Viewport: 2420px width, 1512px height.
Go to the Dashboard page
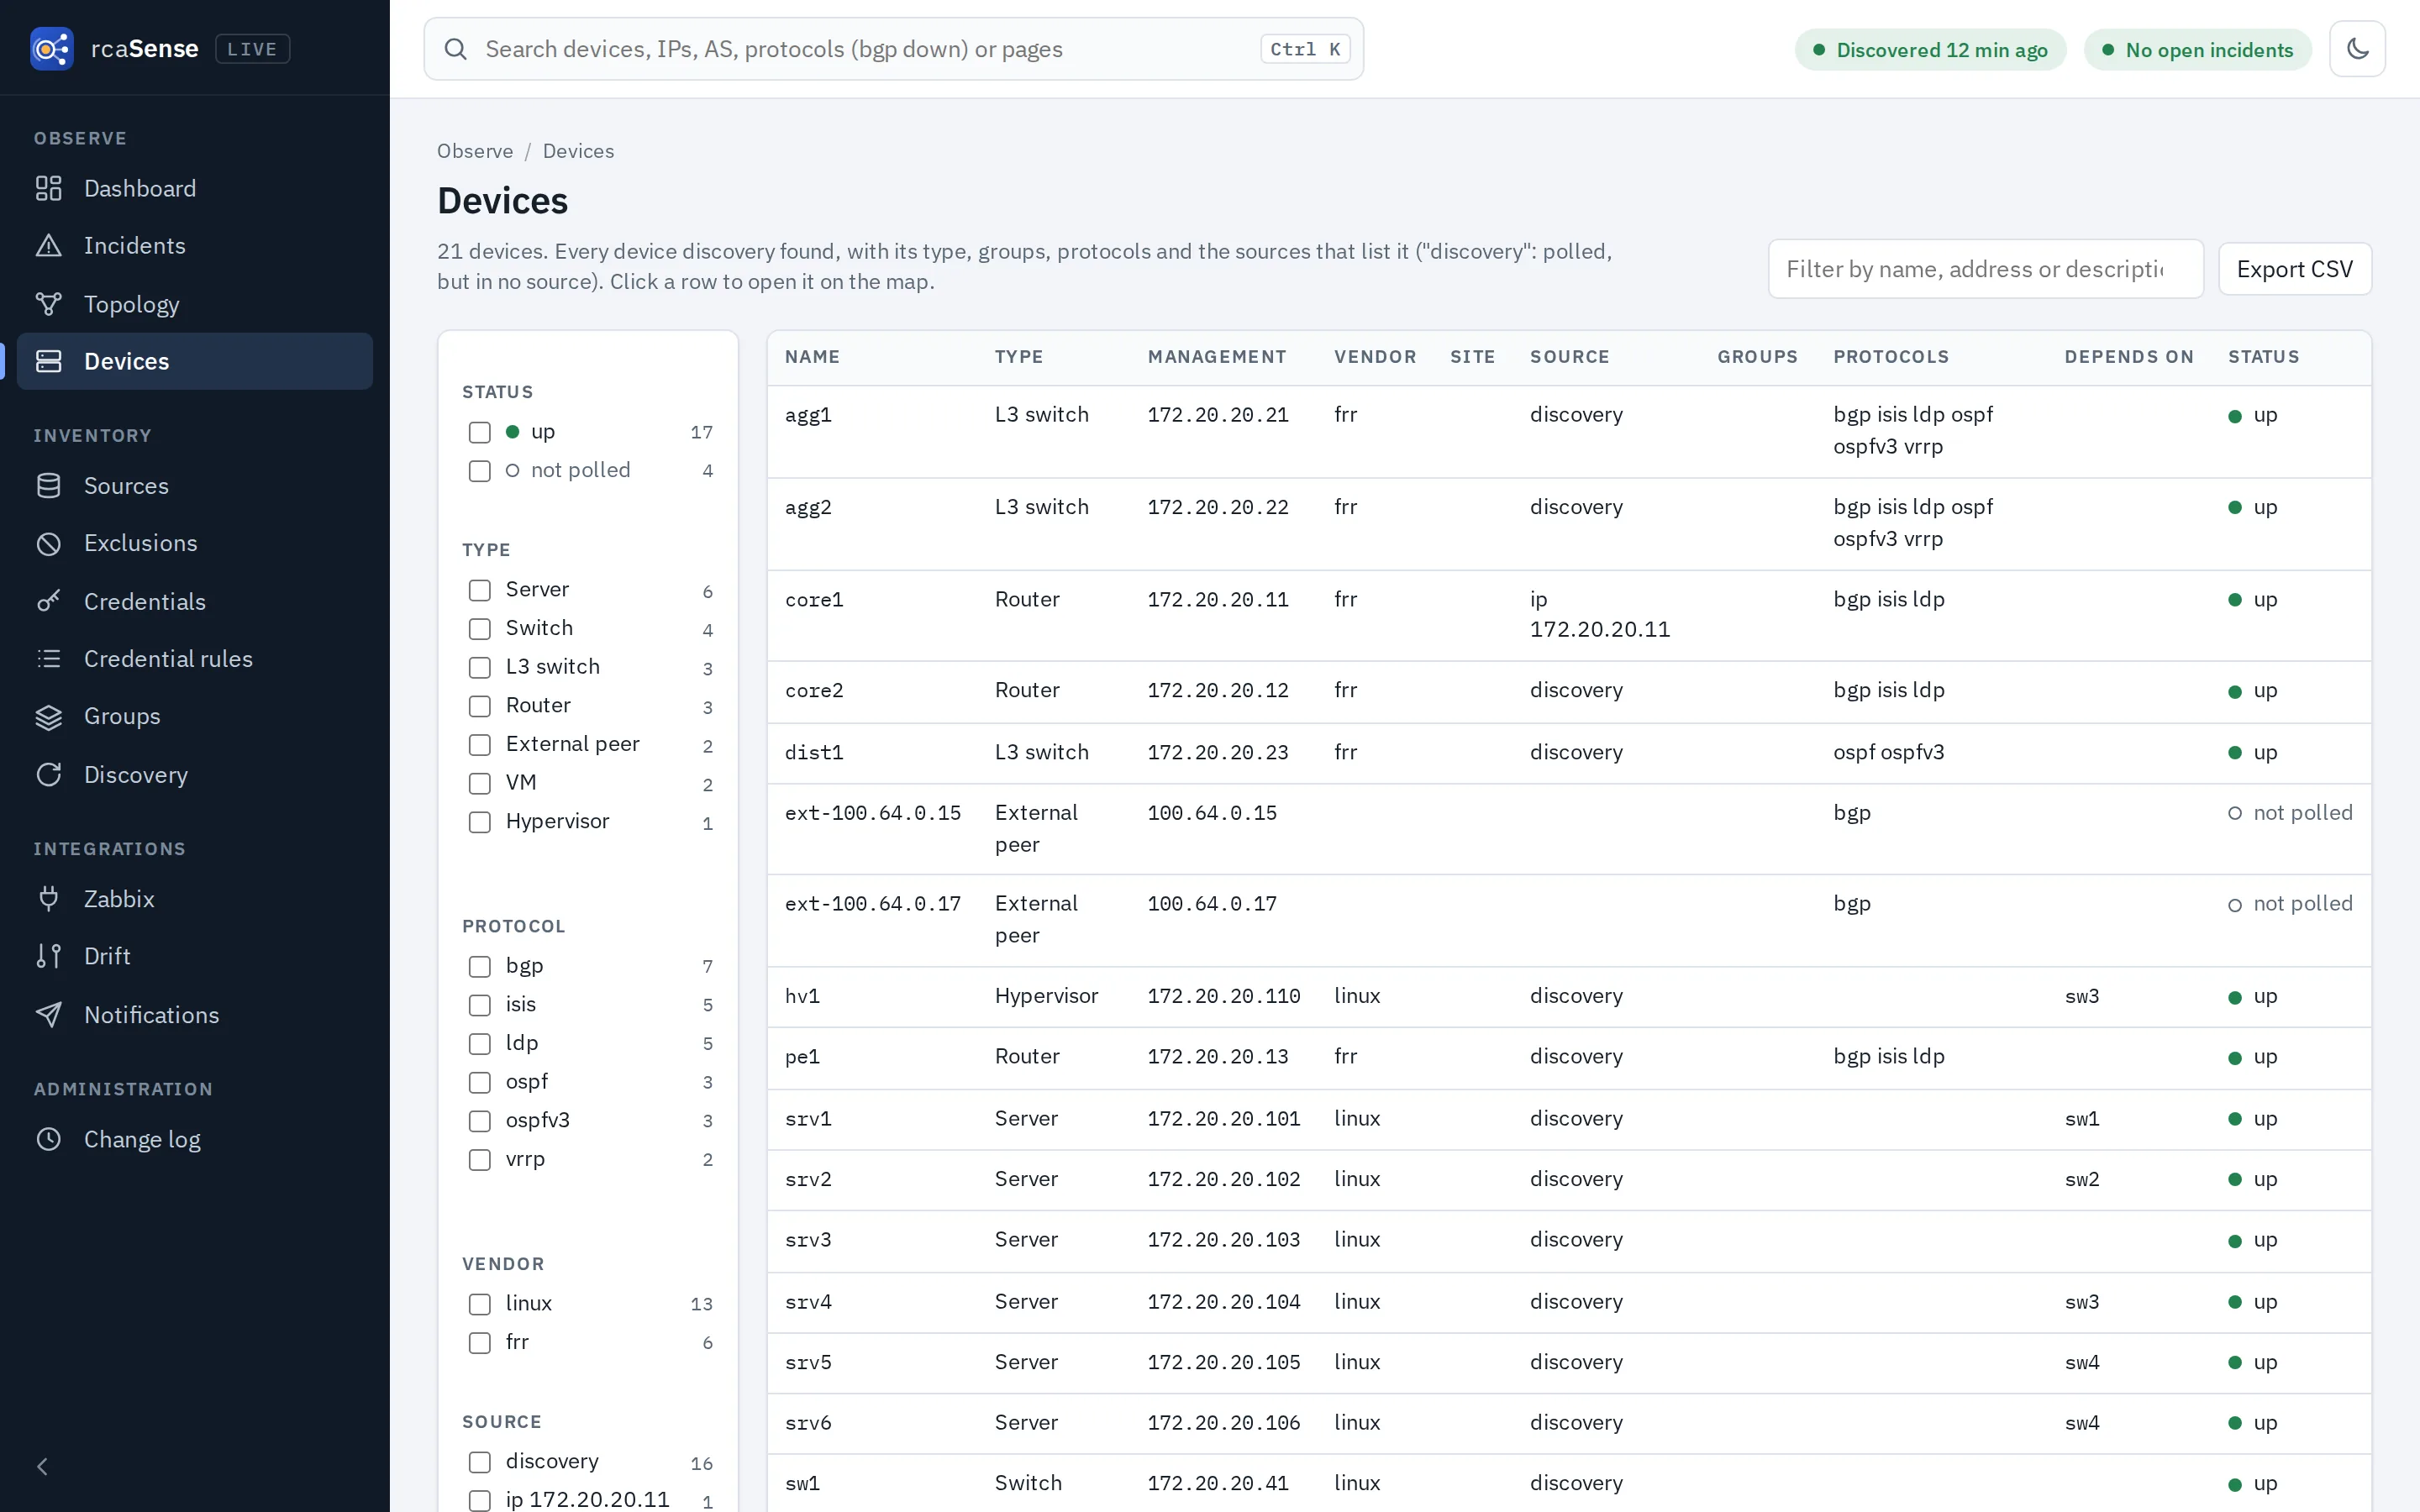(x=195, y=188)
